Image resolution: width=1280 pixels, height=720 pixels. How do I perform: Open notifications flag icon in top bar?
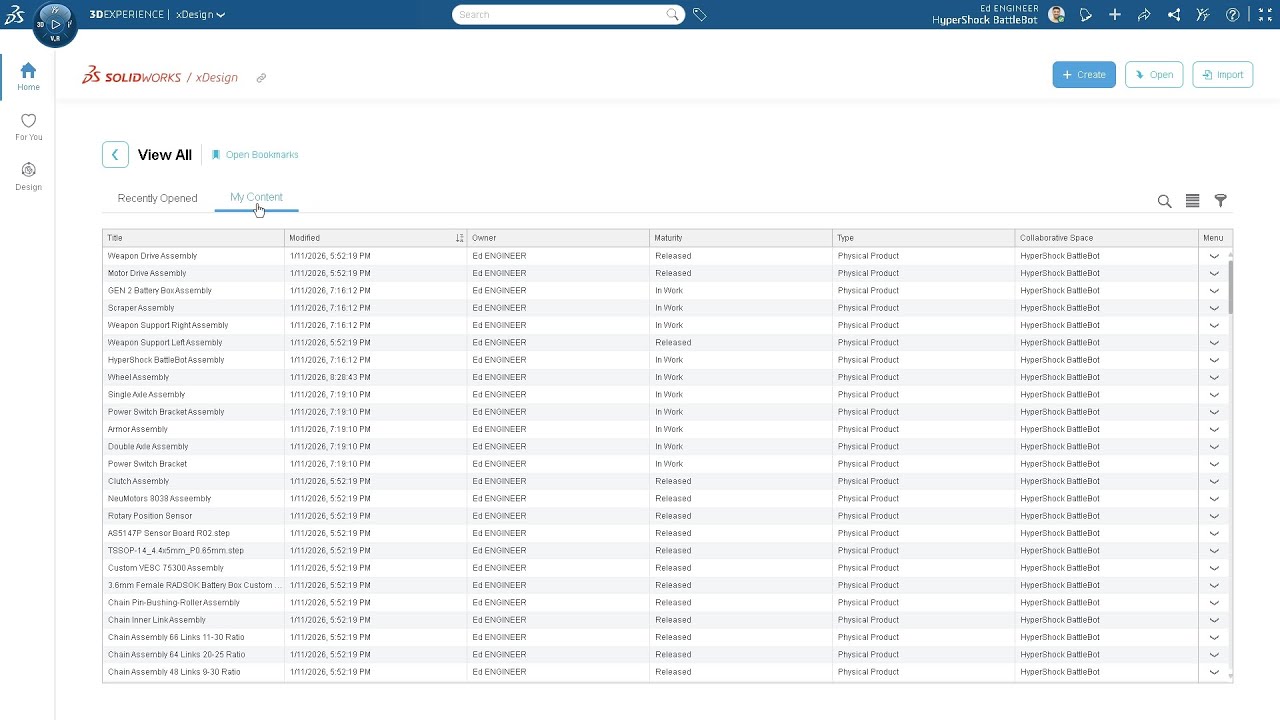coord(1086,15)
